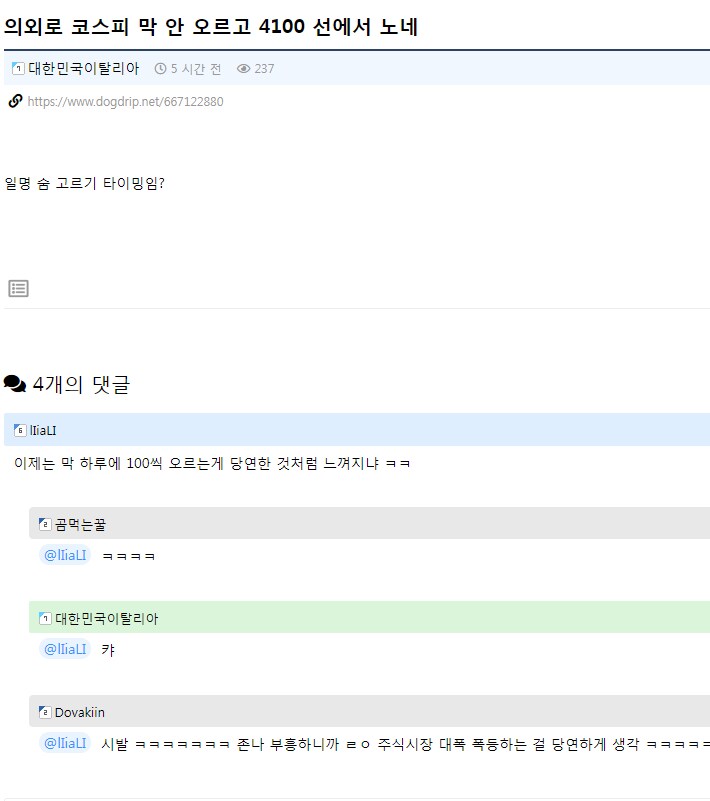The width and height of the screenshot is (710, 801).
Task: Click the level badge icon beside post author 대한민국이탈리아
Action: (x=18, y=68)
